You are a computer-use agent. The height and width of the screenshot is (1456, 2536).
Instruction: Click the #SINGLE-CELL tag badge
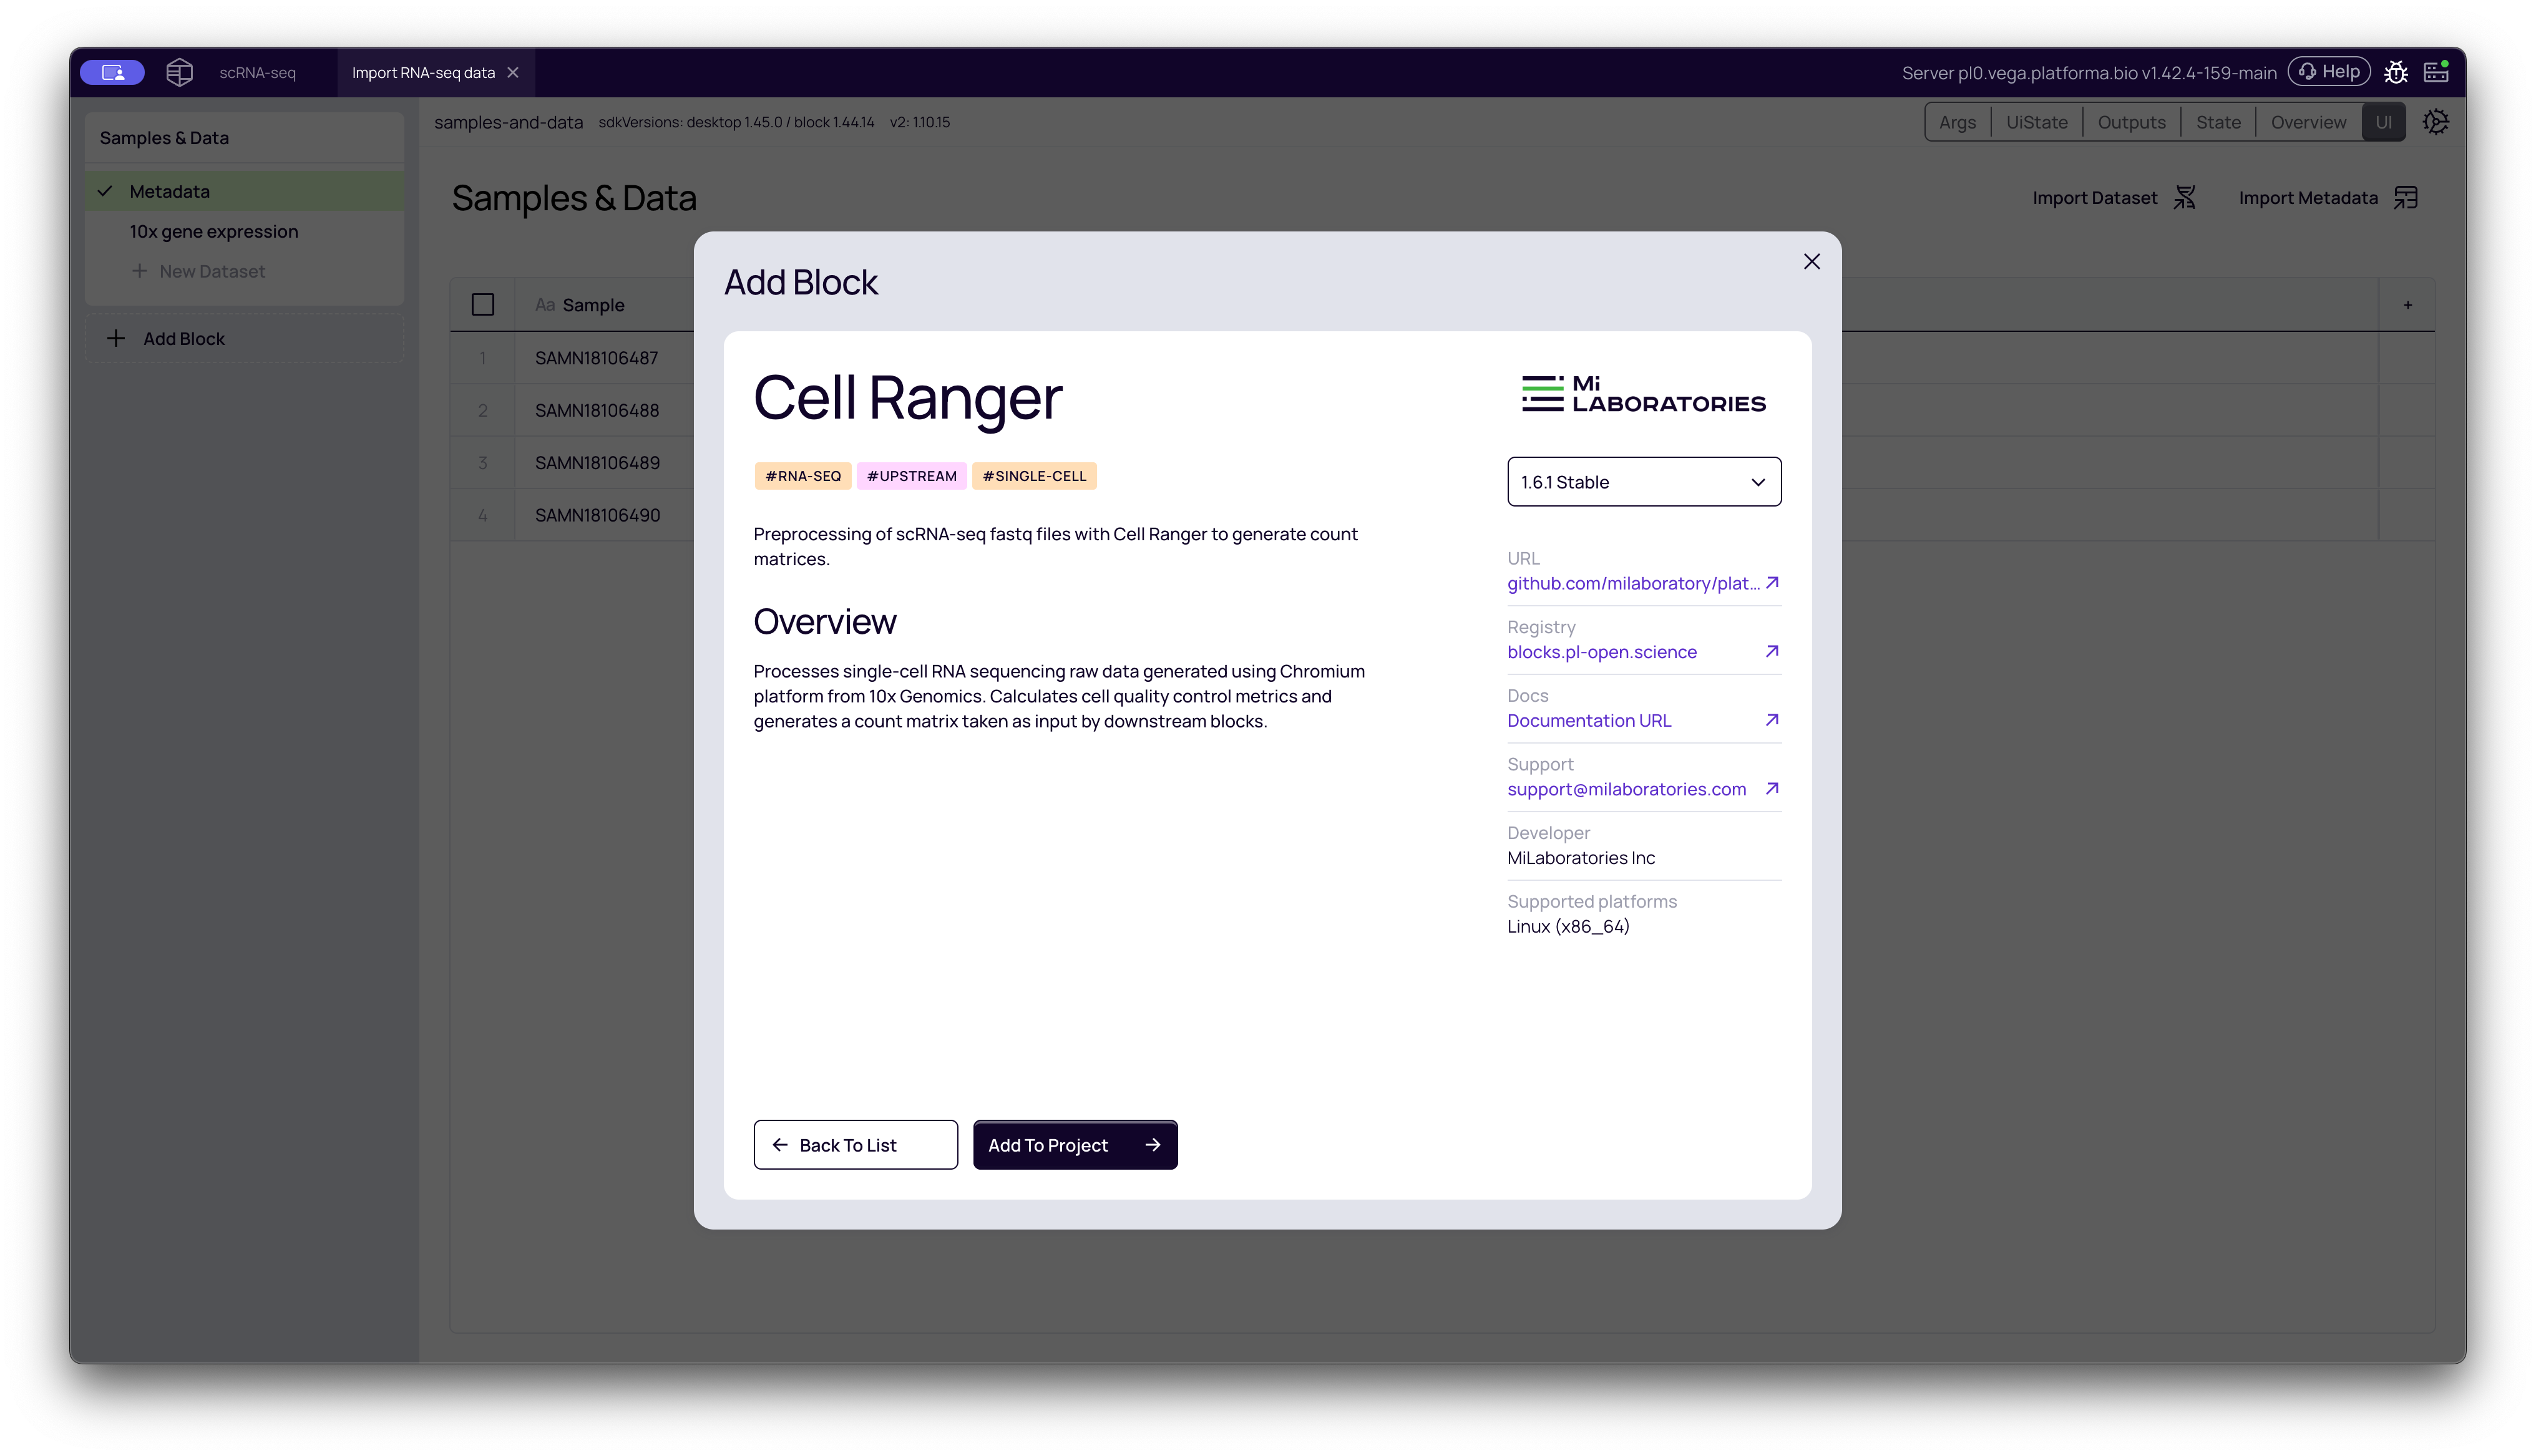1034,475
